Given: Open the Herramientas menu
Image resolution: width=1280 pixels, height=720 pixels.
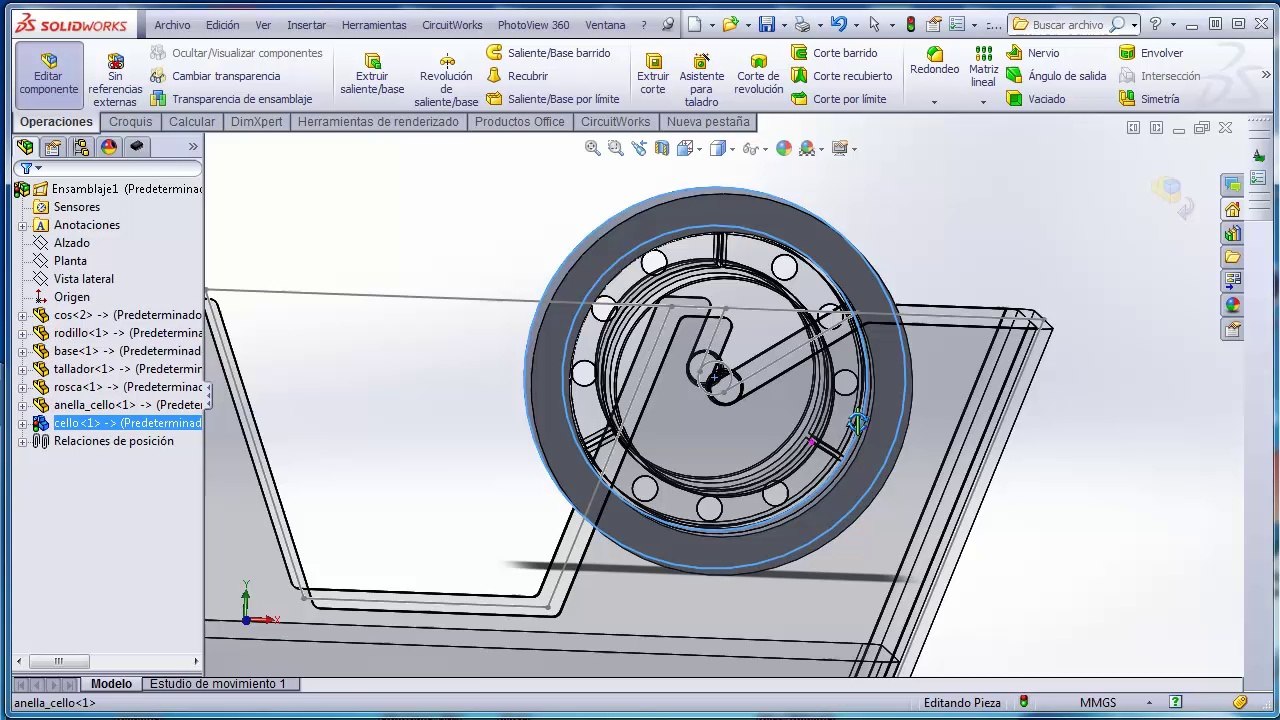Looking at the screenshot, I should pyautogui.click(x=374, y=25).
